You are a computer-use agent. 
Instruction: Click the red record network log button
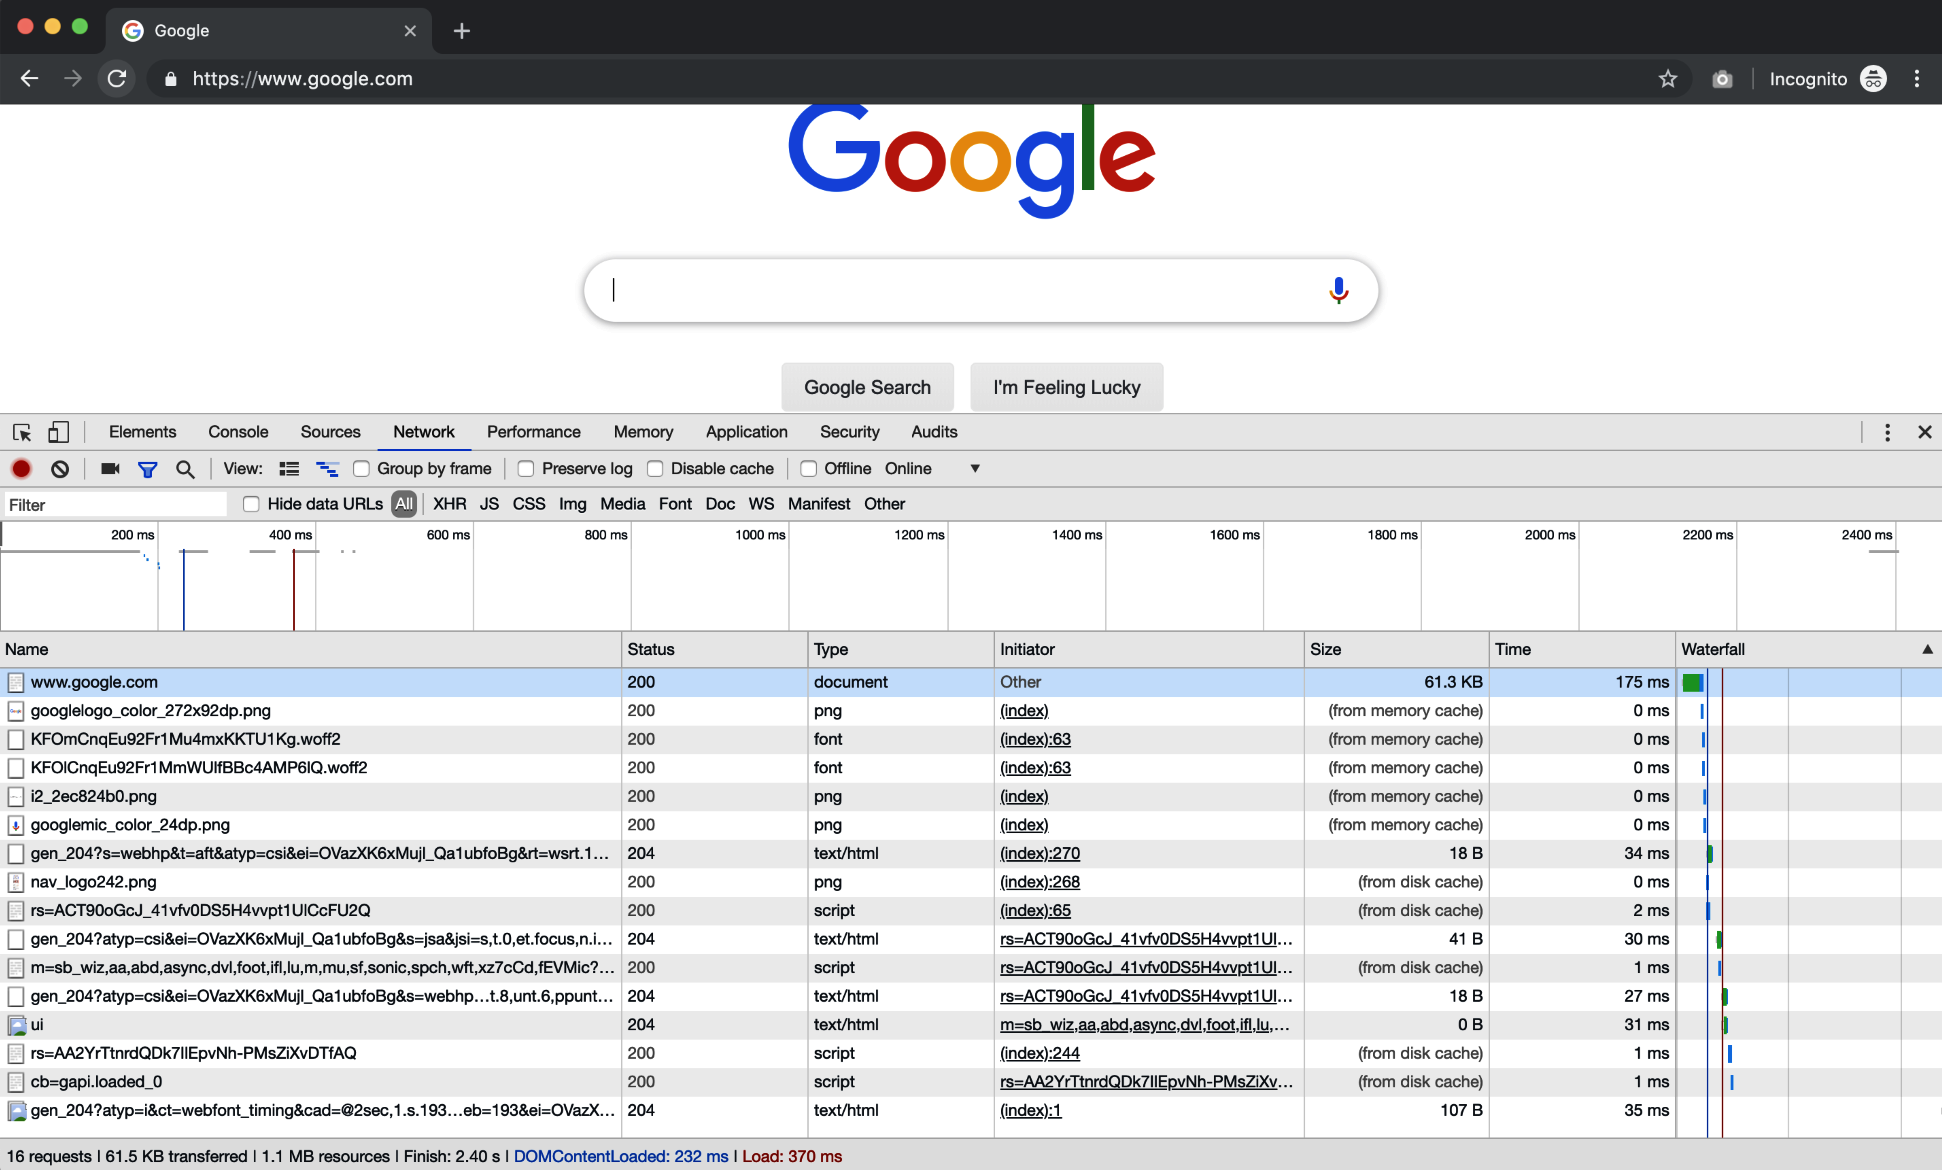click(x=21, y=468)
